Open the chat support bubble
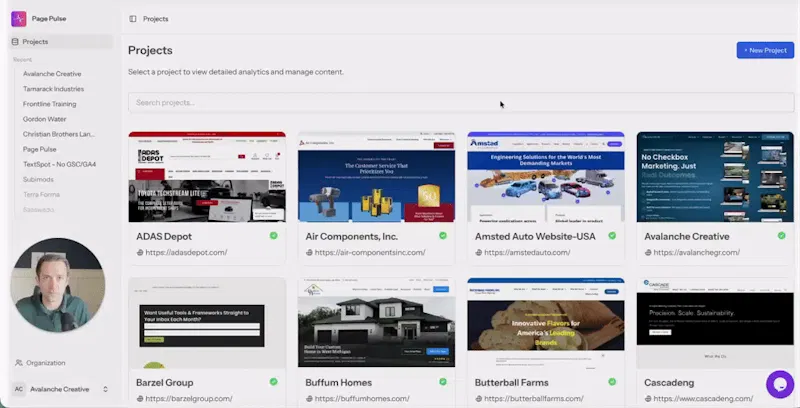Viewport: 800px width, 408px height. click(780, 384)
